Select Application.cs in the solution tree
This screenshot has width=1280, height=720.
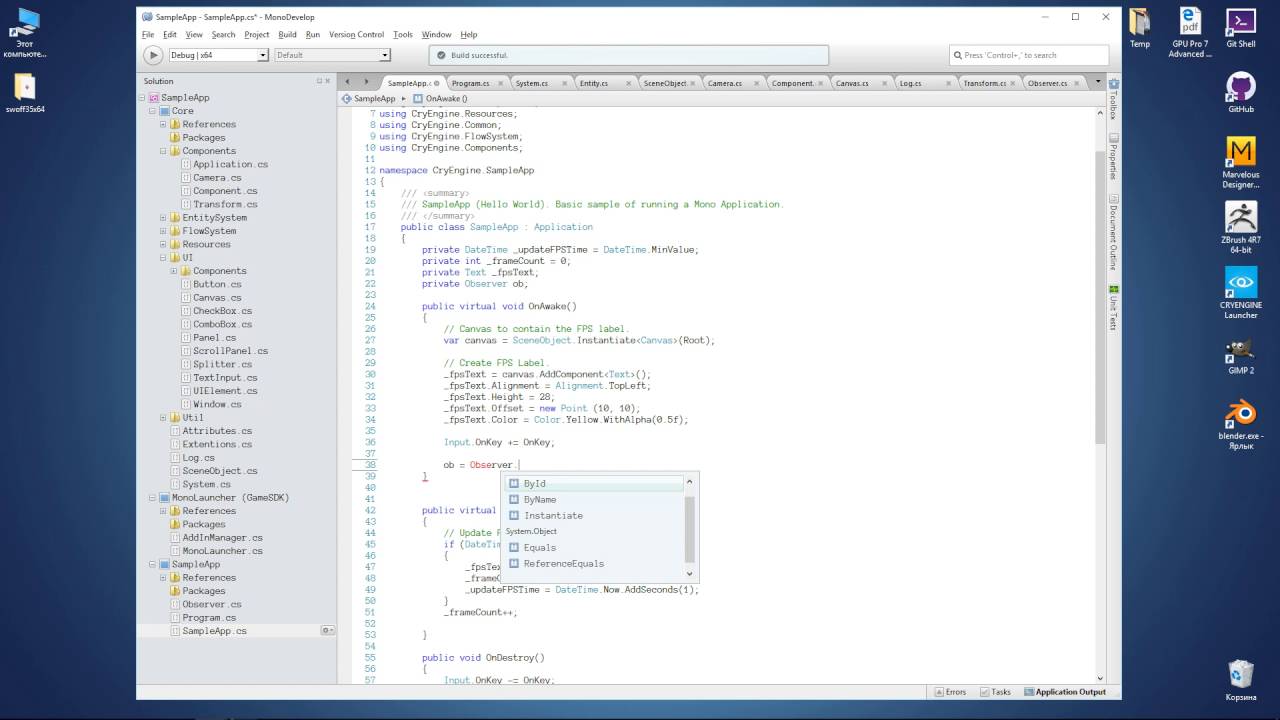tap(230, 164)
